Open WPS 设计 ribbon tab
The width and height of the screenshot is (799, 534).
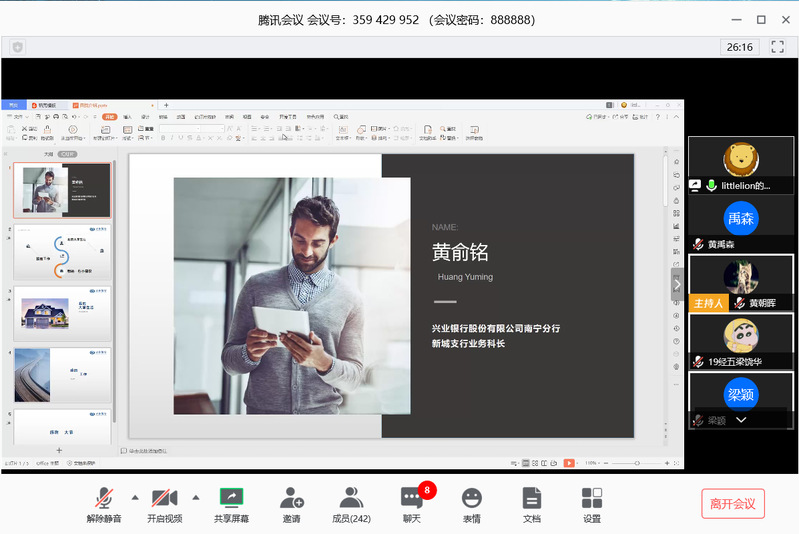(x=145, y=117)
